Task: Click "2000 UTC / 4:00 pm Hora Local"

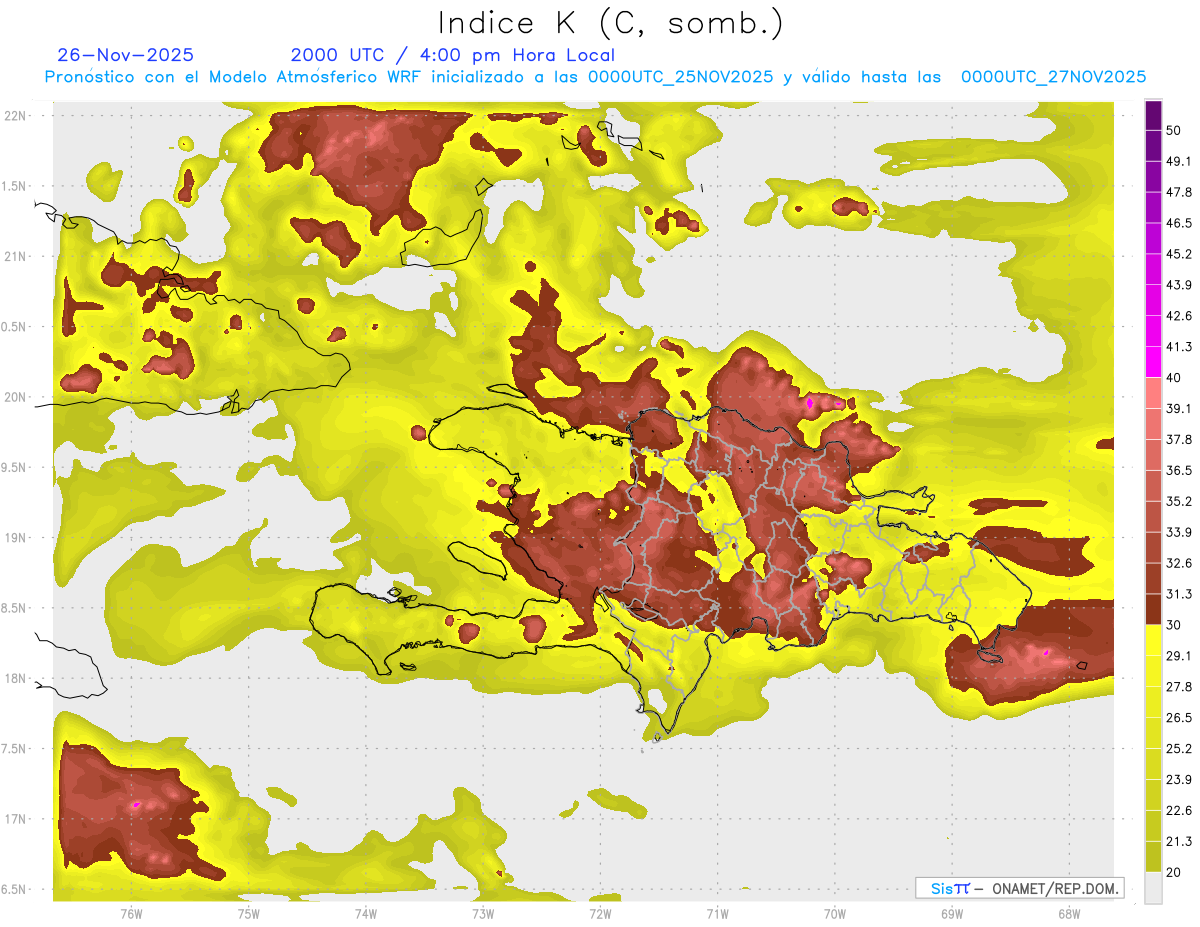Action: (x=453, y=55)
